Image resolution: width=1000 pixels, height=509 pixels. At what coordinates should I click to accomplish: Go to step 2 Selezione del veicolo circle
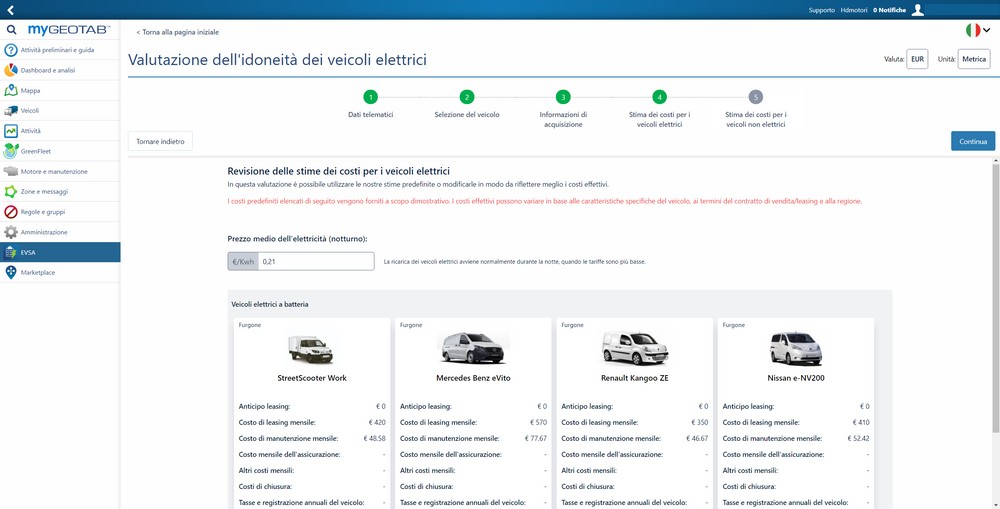tap(467, 97)
